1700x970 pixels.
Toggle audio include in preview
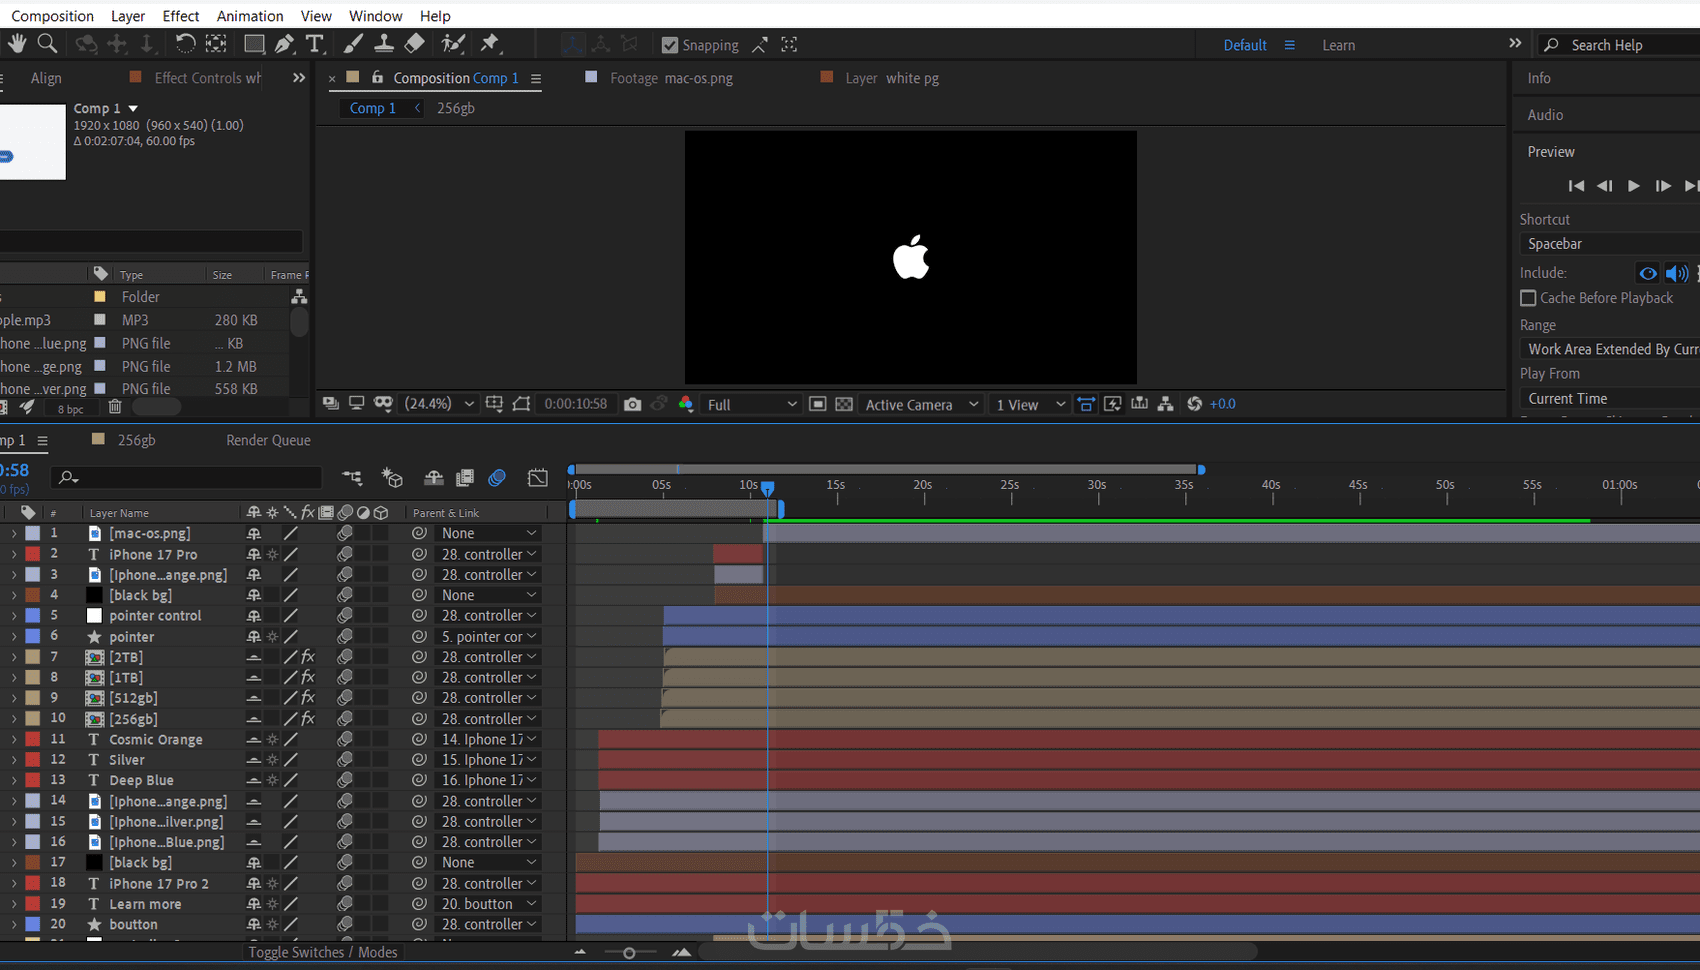point(1676,273)
